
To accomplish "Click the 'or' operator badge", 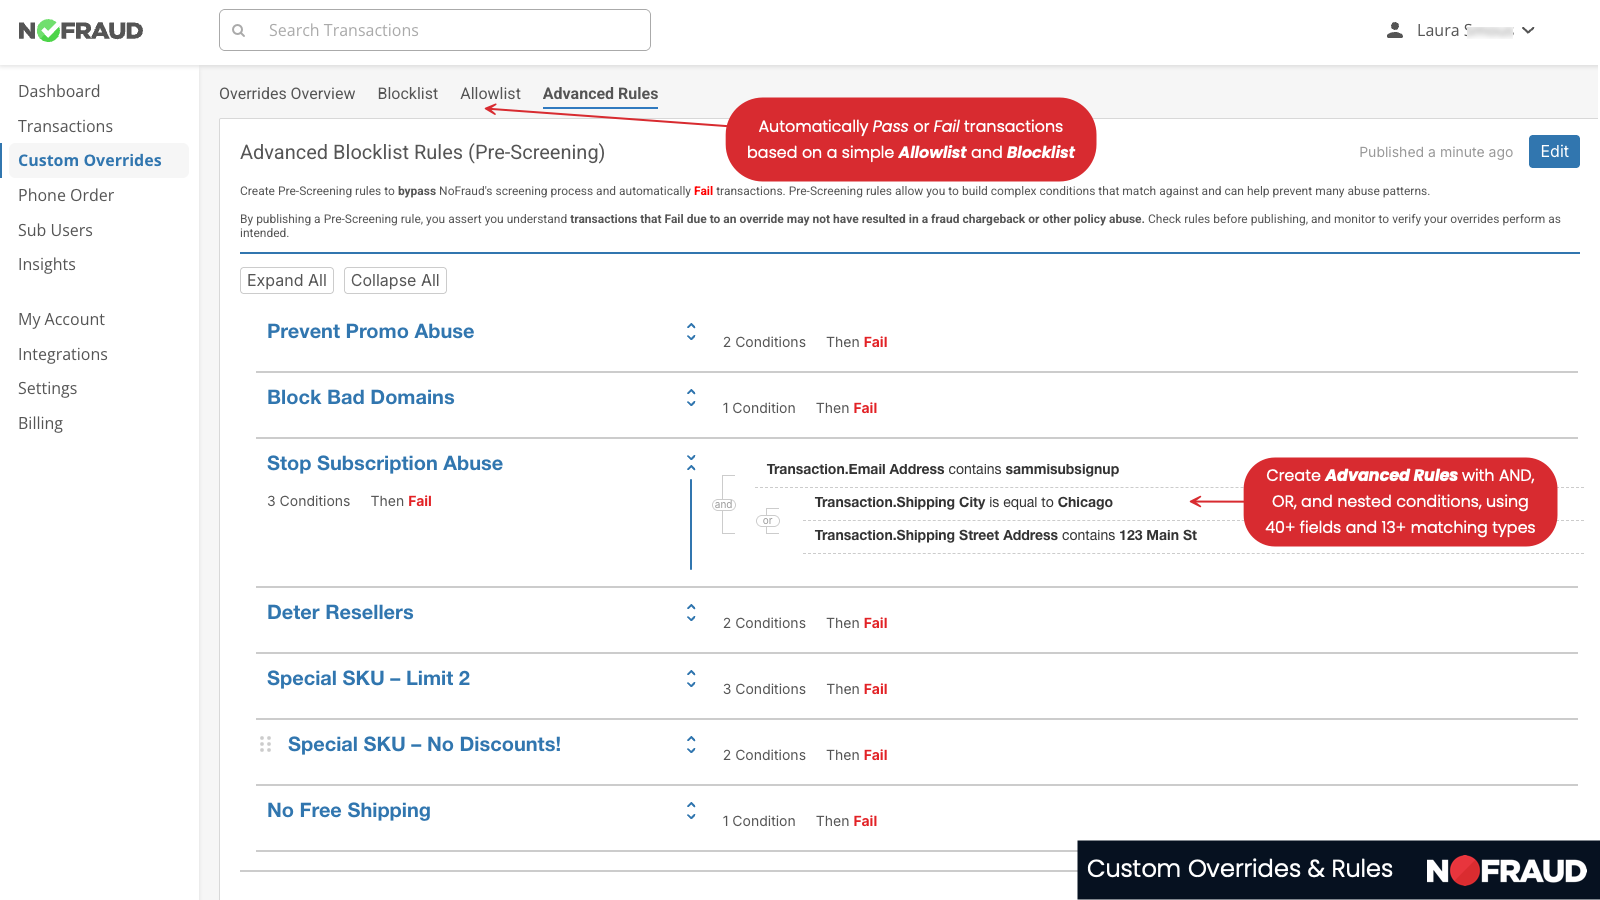I will 767,520.
